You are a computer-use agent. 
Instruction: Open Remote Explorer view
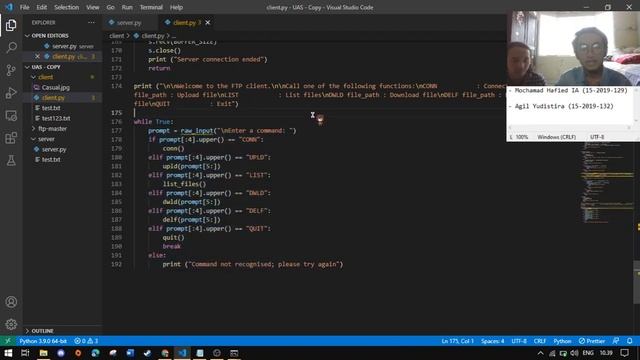tap(11, 116)
